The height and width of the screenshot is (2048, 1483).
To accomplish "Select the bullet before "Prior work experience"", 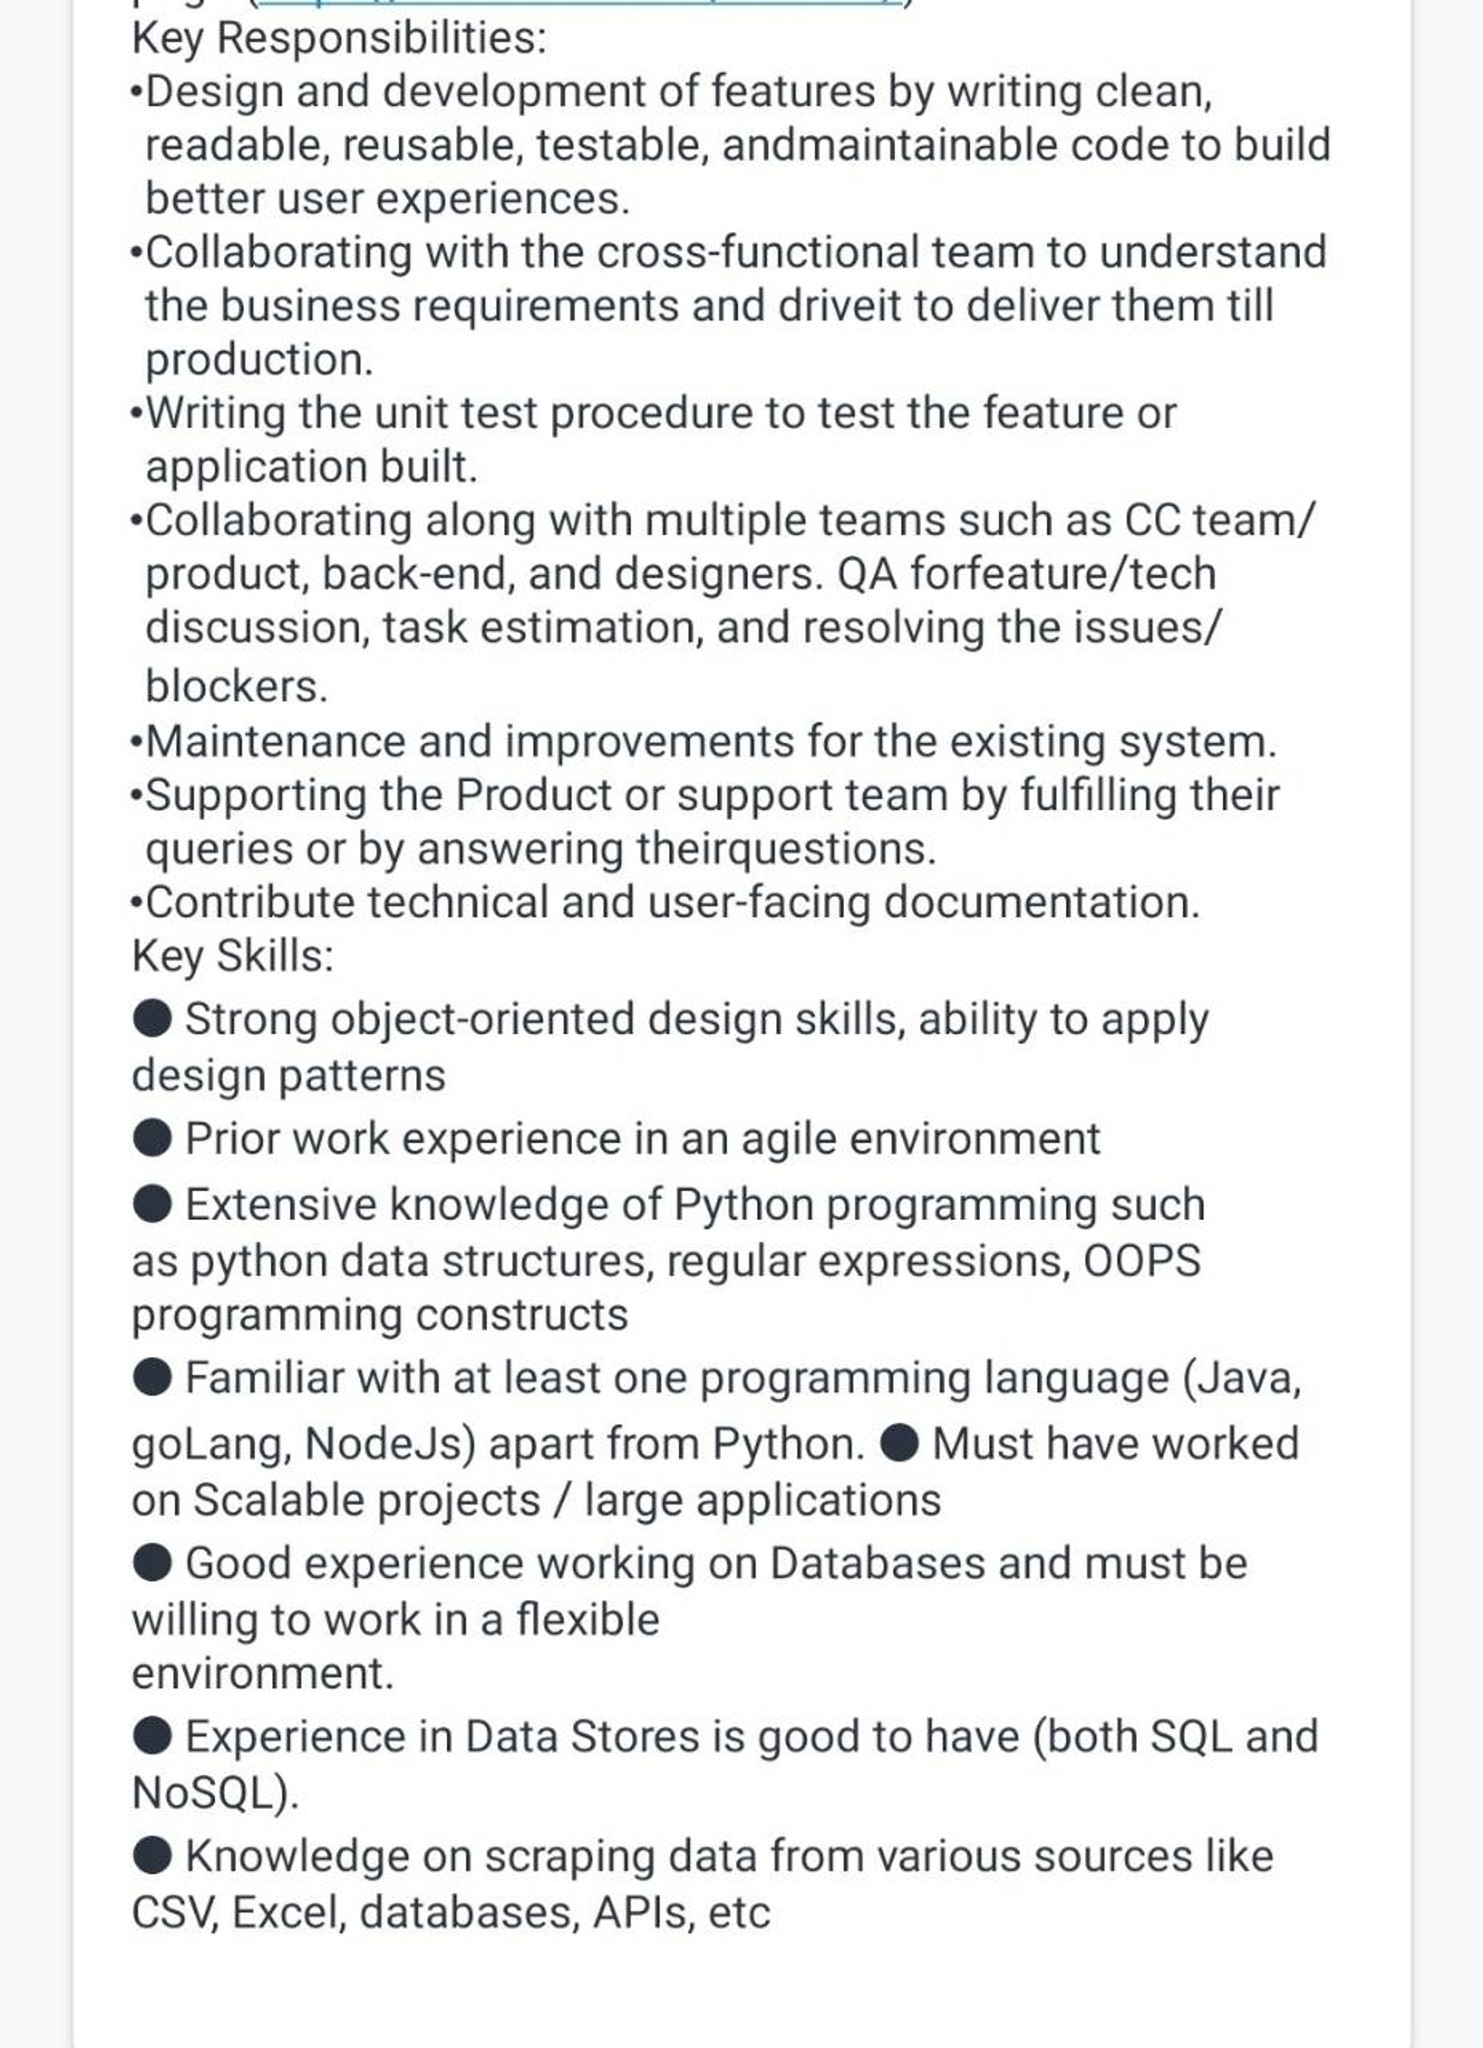I will tap(152, 1138).
